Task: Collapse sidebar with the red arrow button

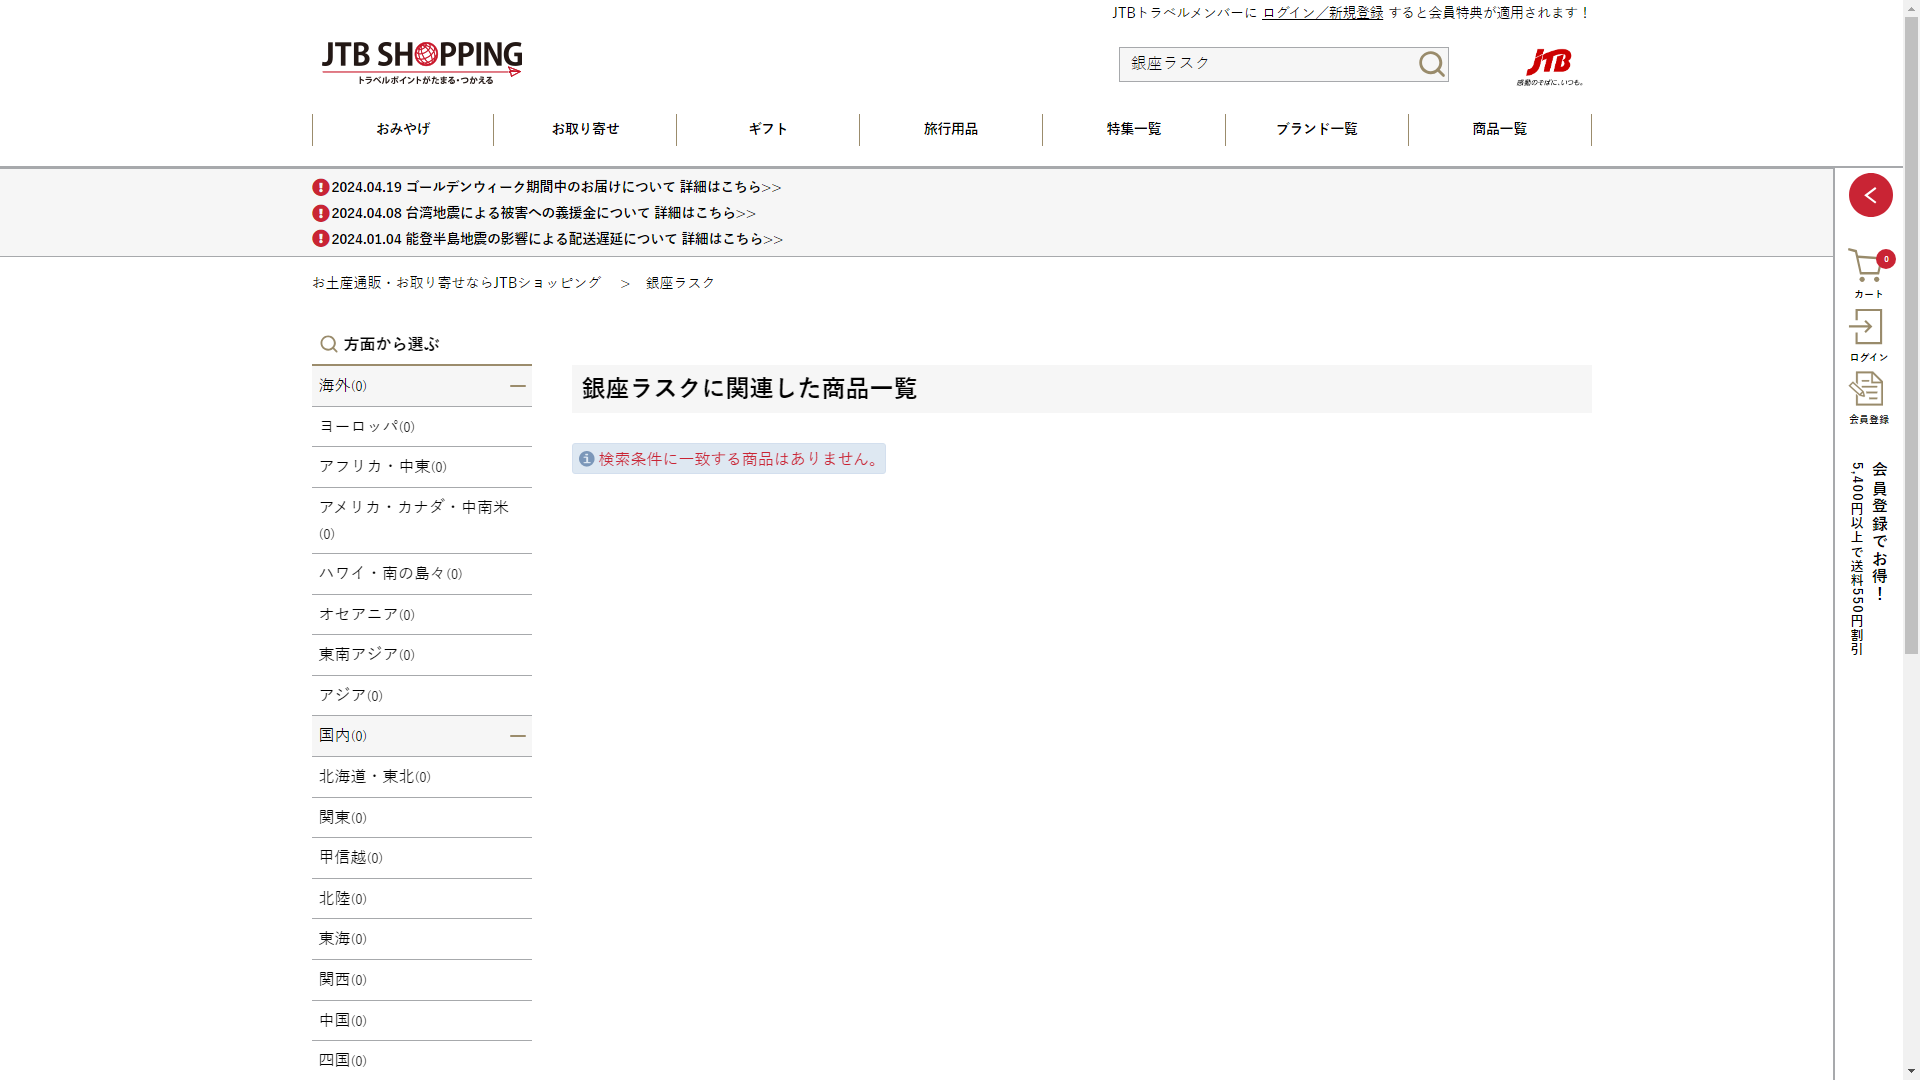Action: click(x=1870, y=195)
